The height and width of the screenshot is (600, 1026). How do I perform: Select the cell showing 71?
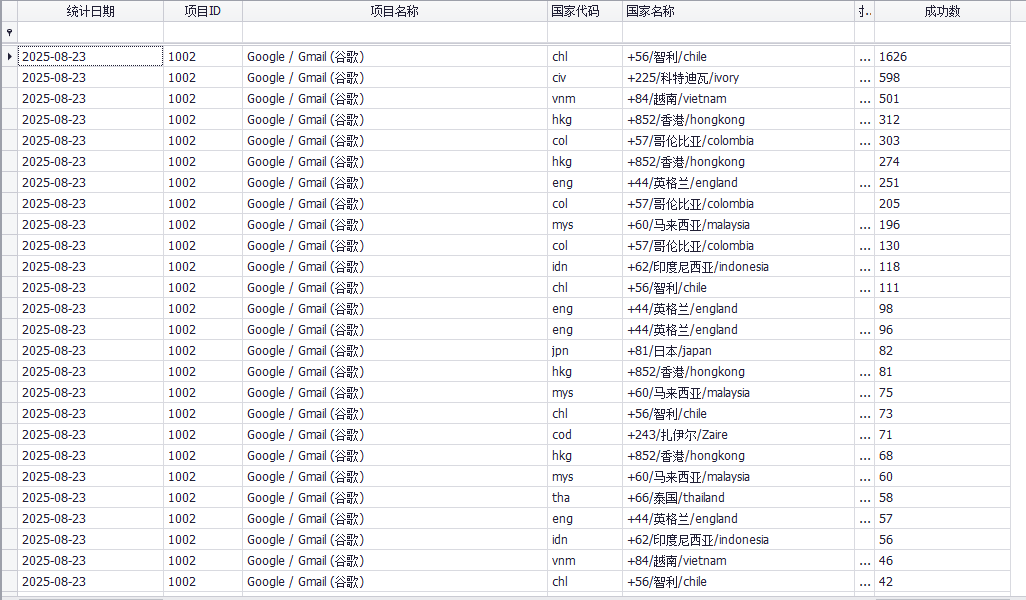click(x=942, y=434)
